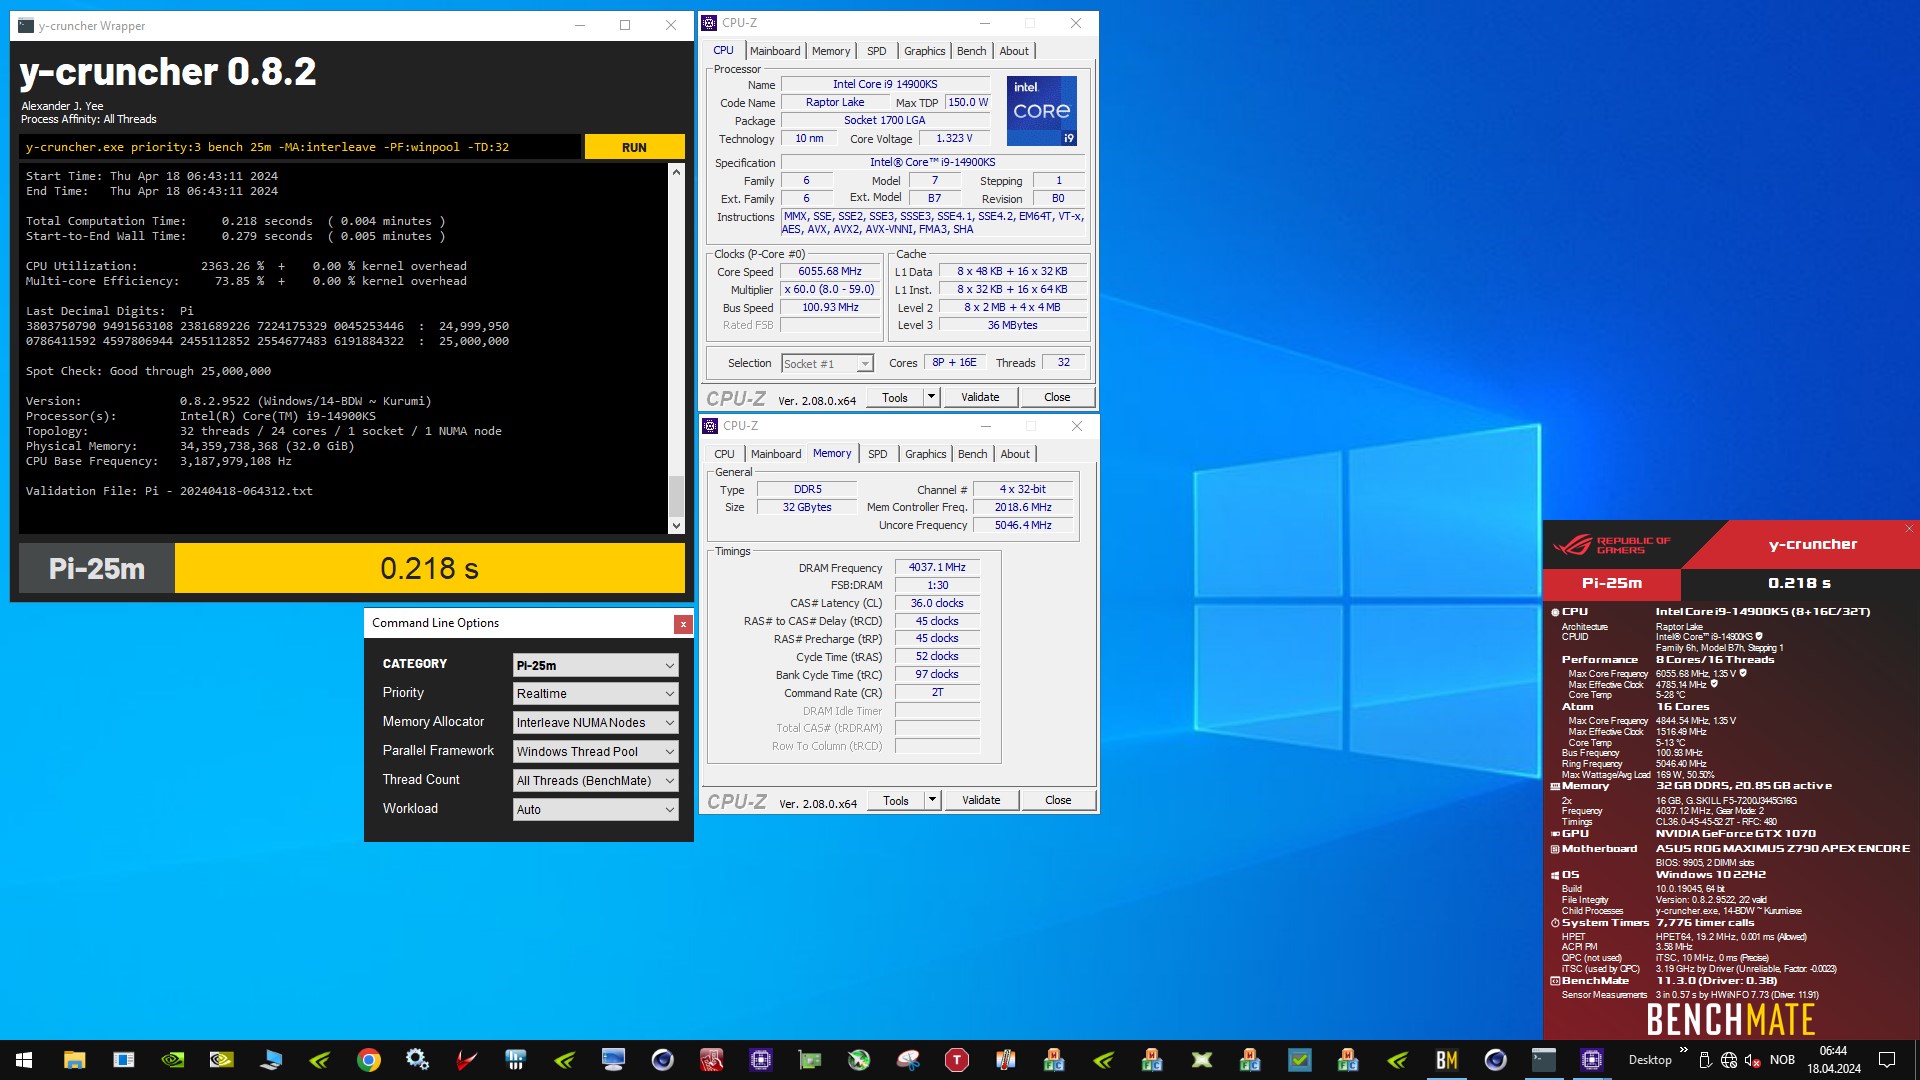Click the CAS# Latency 36.0 clocks value
Image resolution: width=1920 pixels, height=1080 pixels.
[x=937, y=603]
